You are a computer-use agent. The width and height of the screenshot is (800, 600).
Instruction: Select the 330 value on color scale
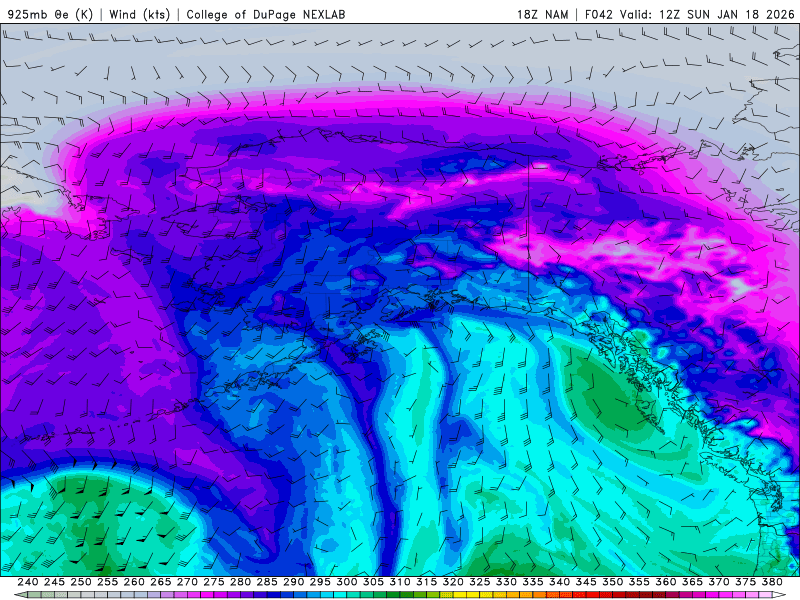(506, 582)
